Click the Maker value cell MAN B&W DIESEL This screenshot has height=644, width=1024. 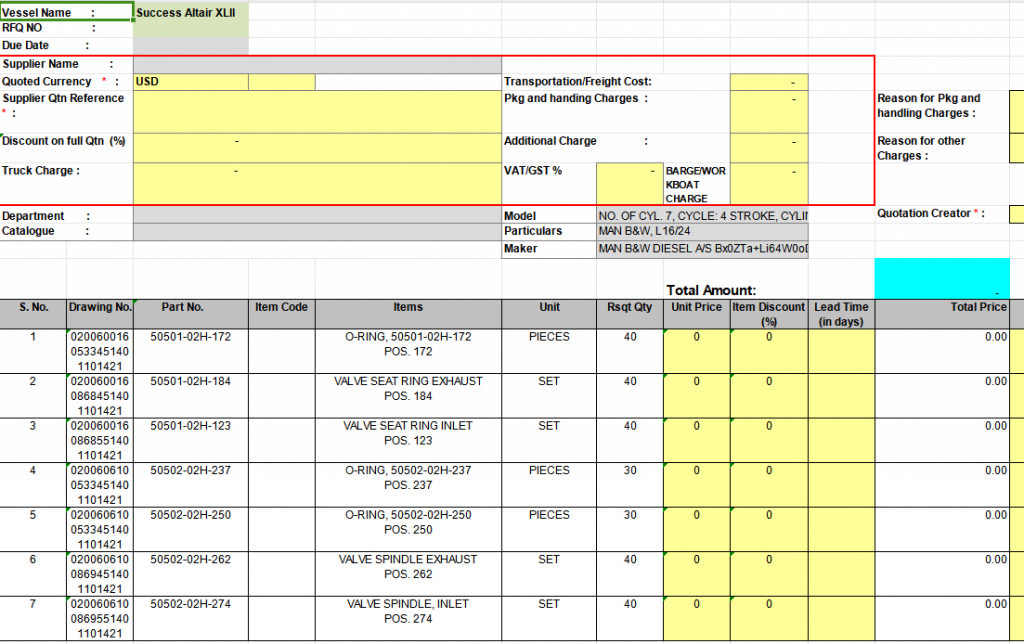click(701, 249)
